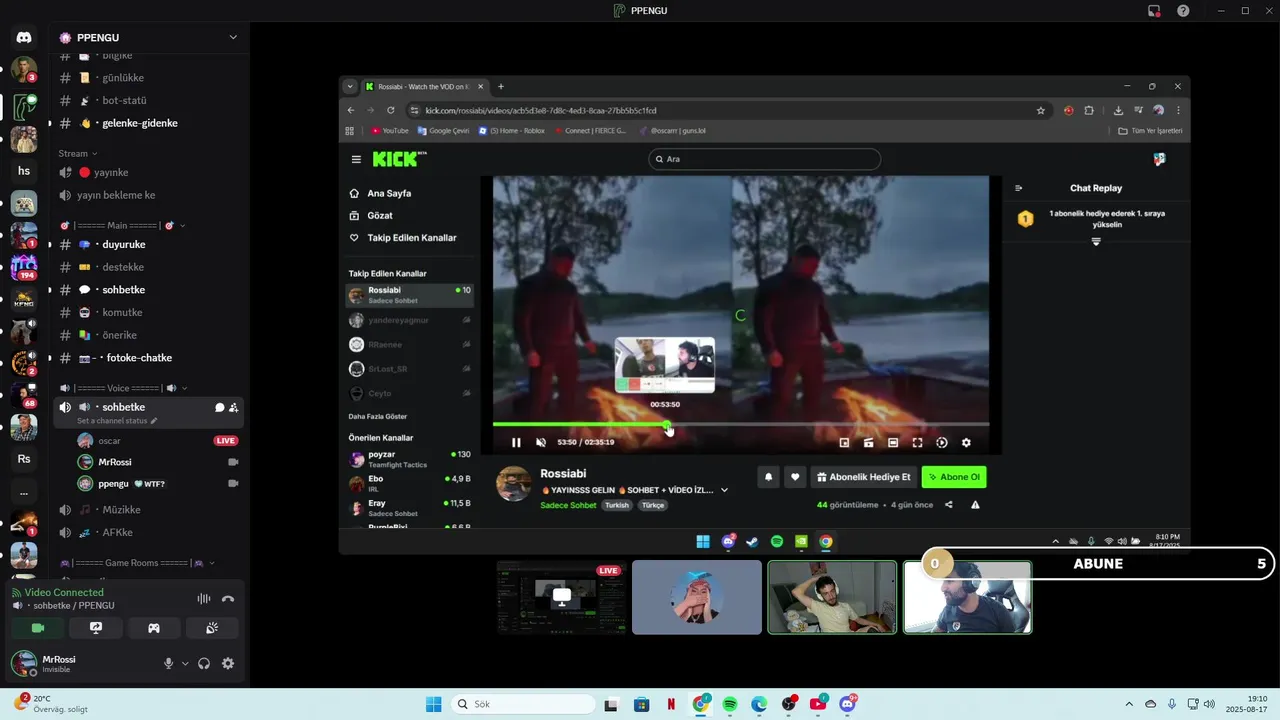This screenshot has height=720, width=1280.
Task: Click Set a channel status
Action: (117, 421)
